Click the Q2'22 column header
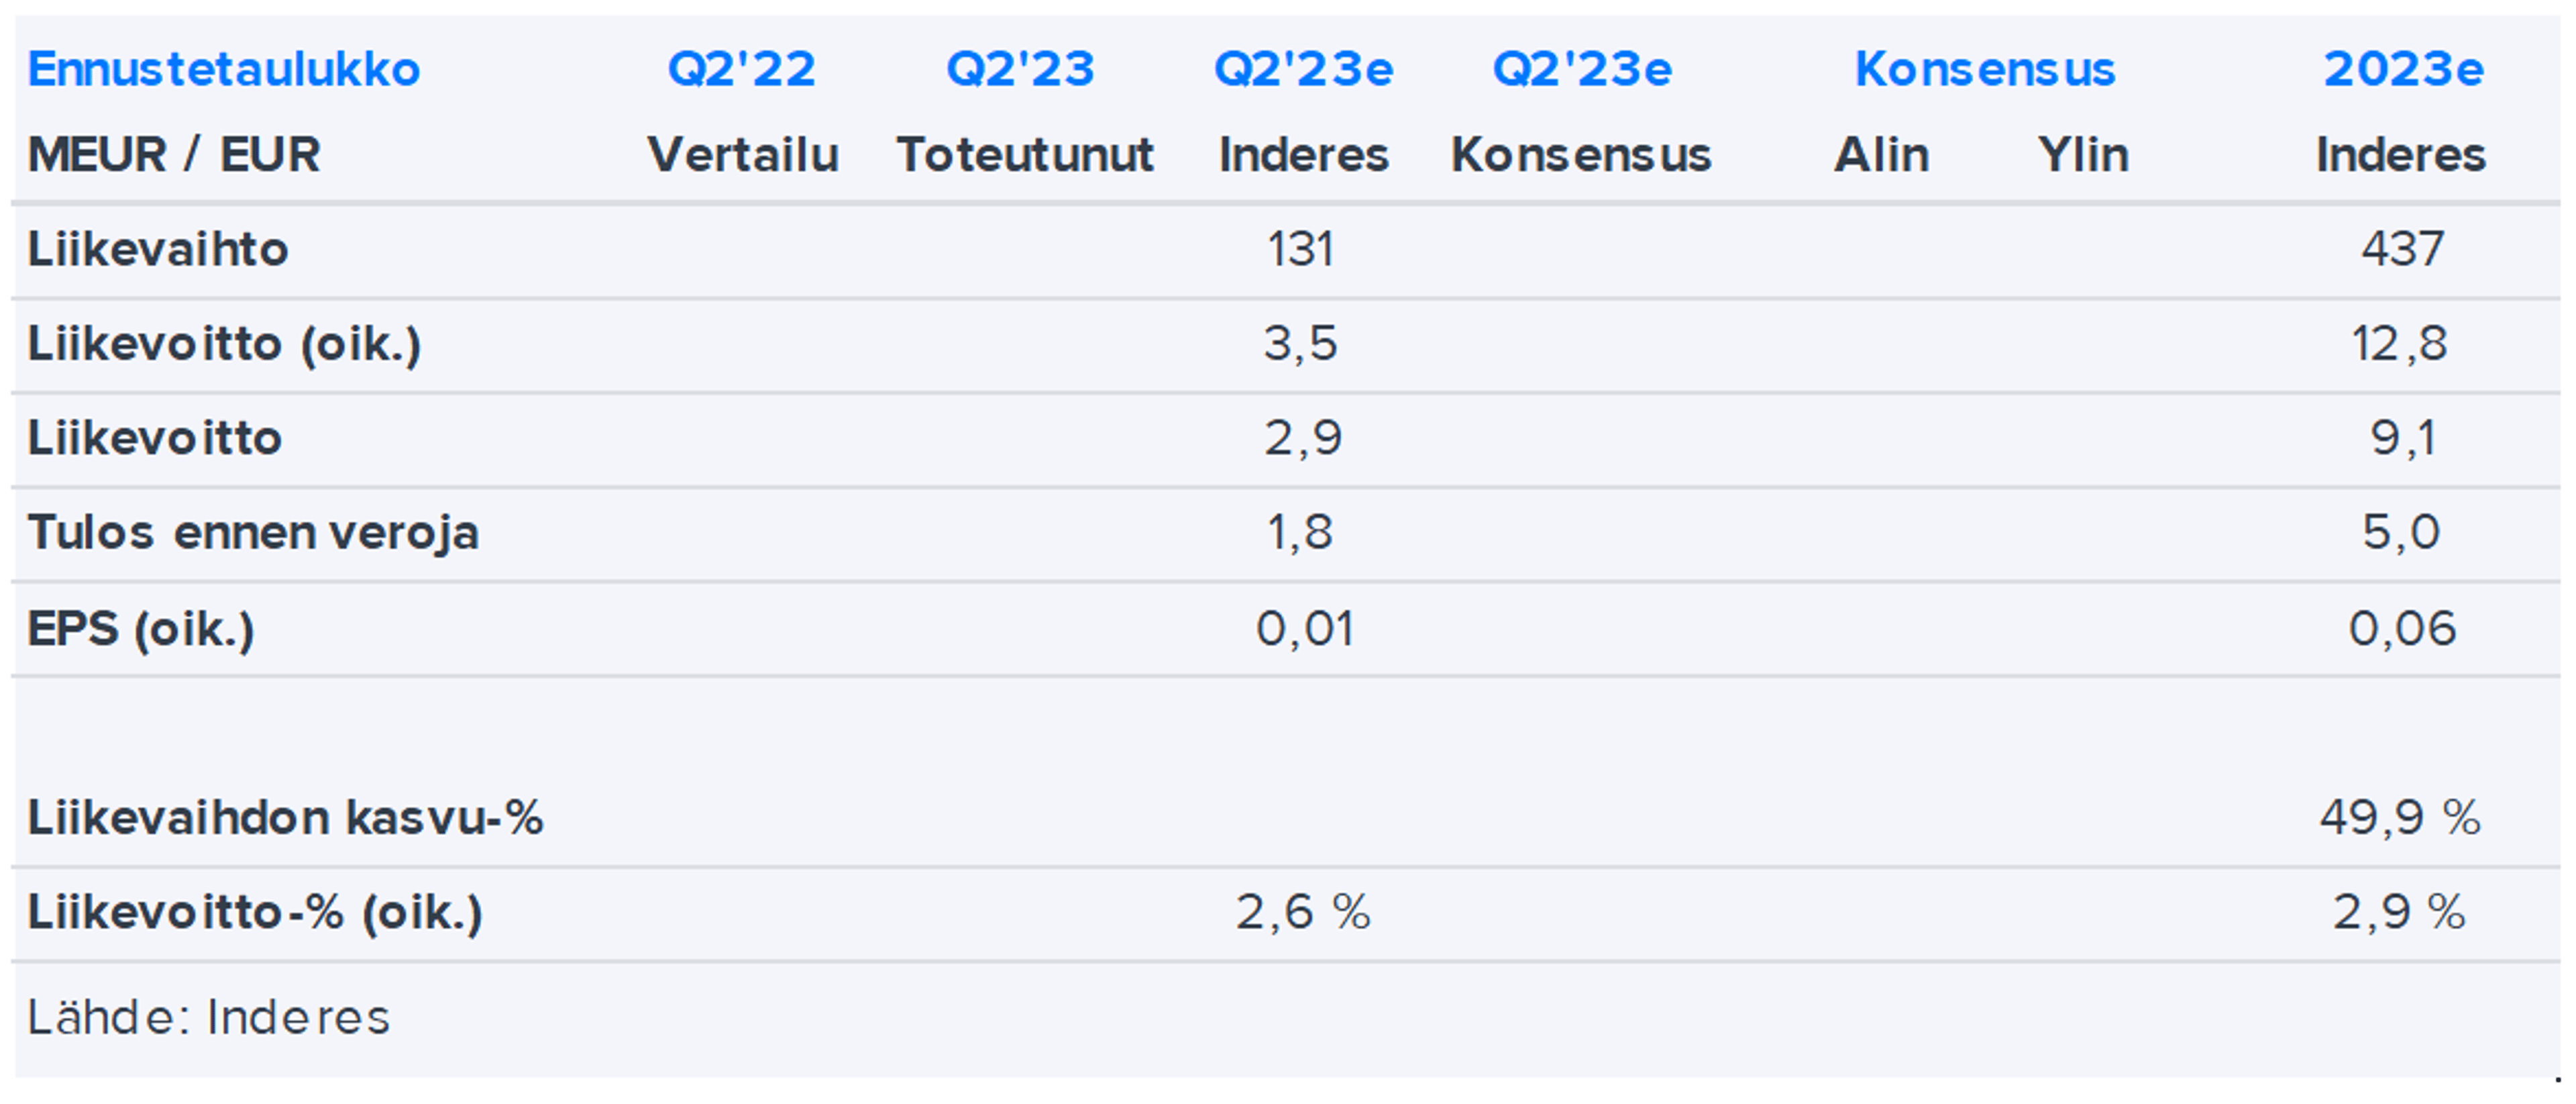Viewport: 2576px width, 1104px height. tap(741, 70)
